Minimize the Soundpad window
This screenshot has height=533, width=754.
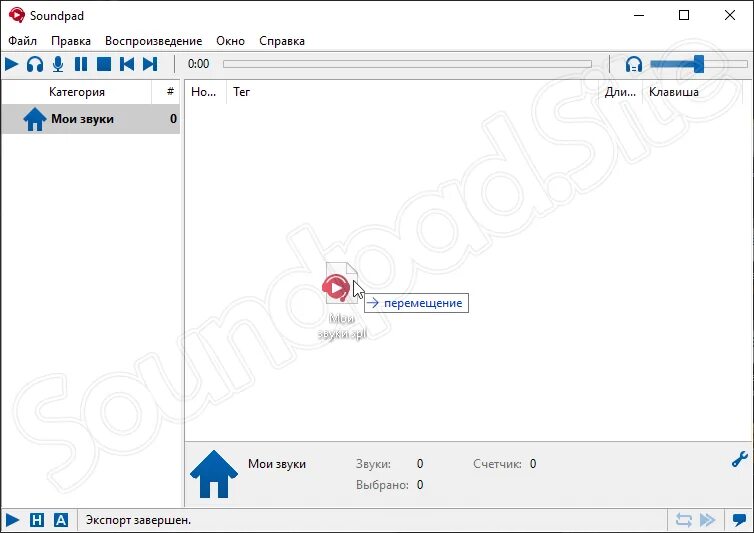[639, 15]
